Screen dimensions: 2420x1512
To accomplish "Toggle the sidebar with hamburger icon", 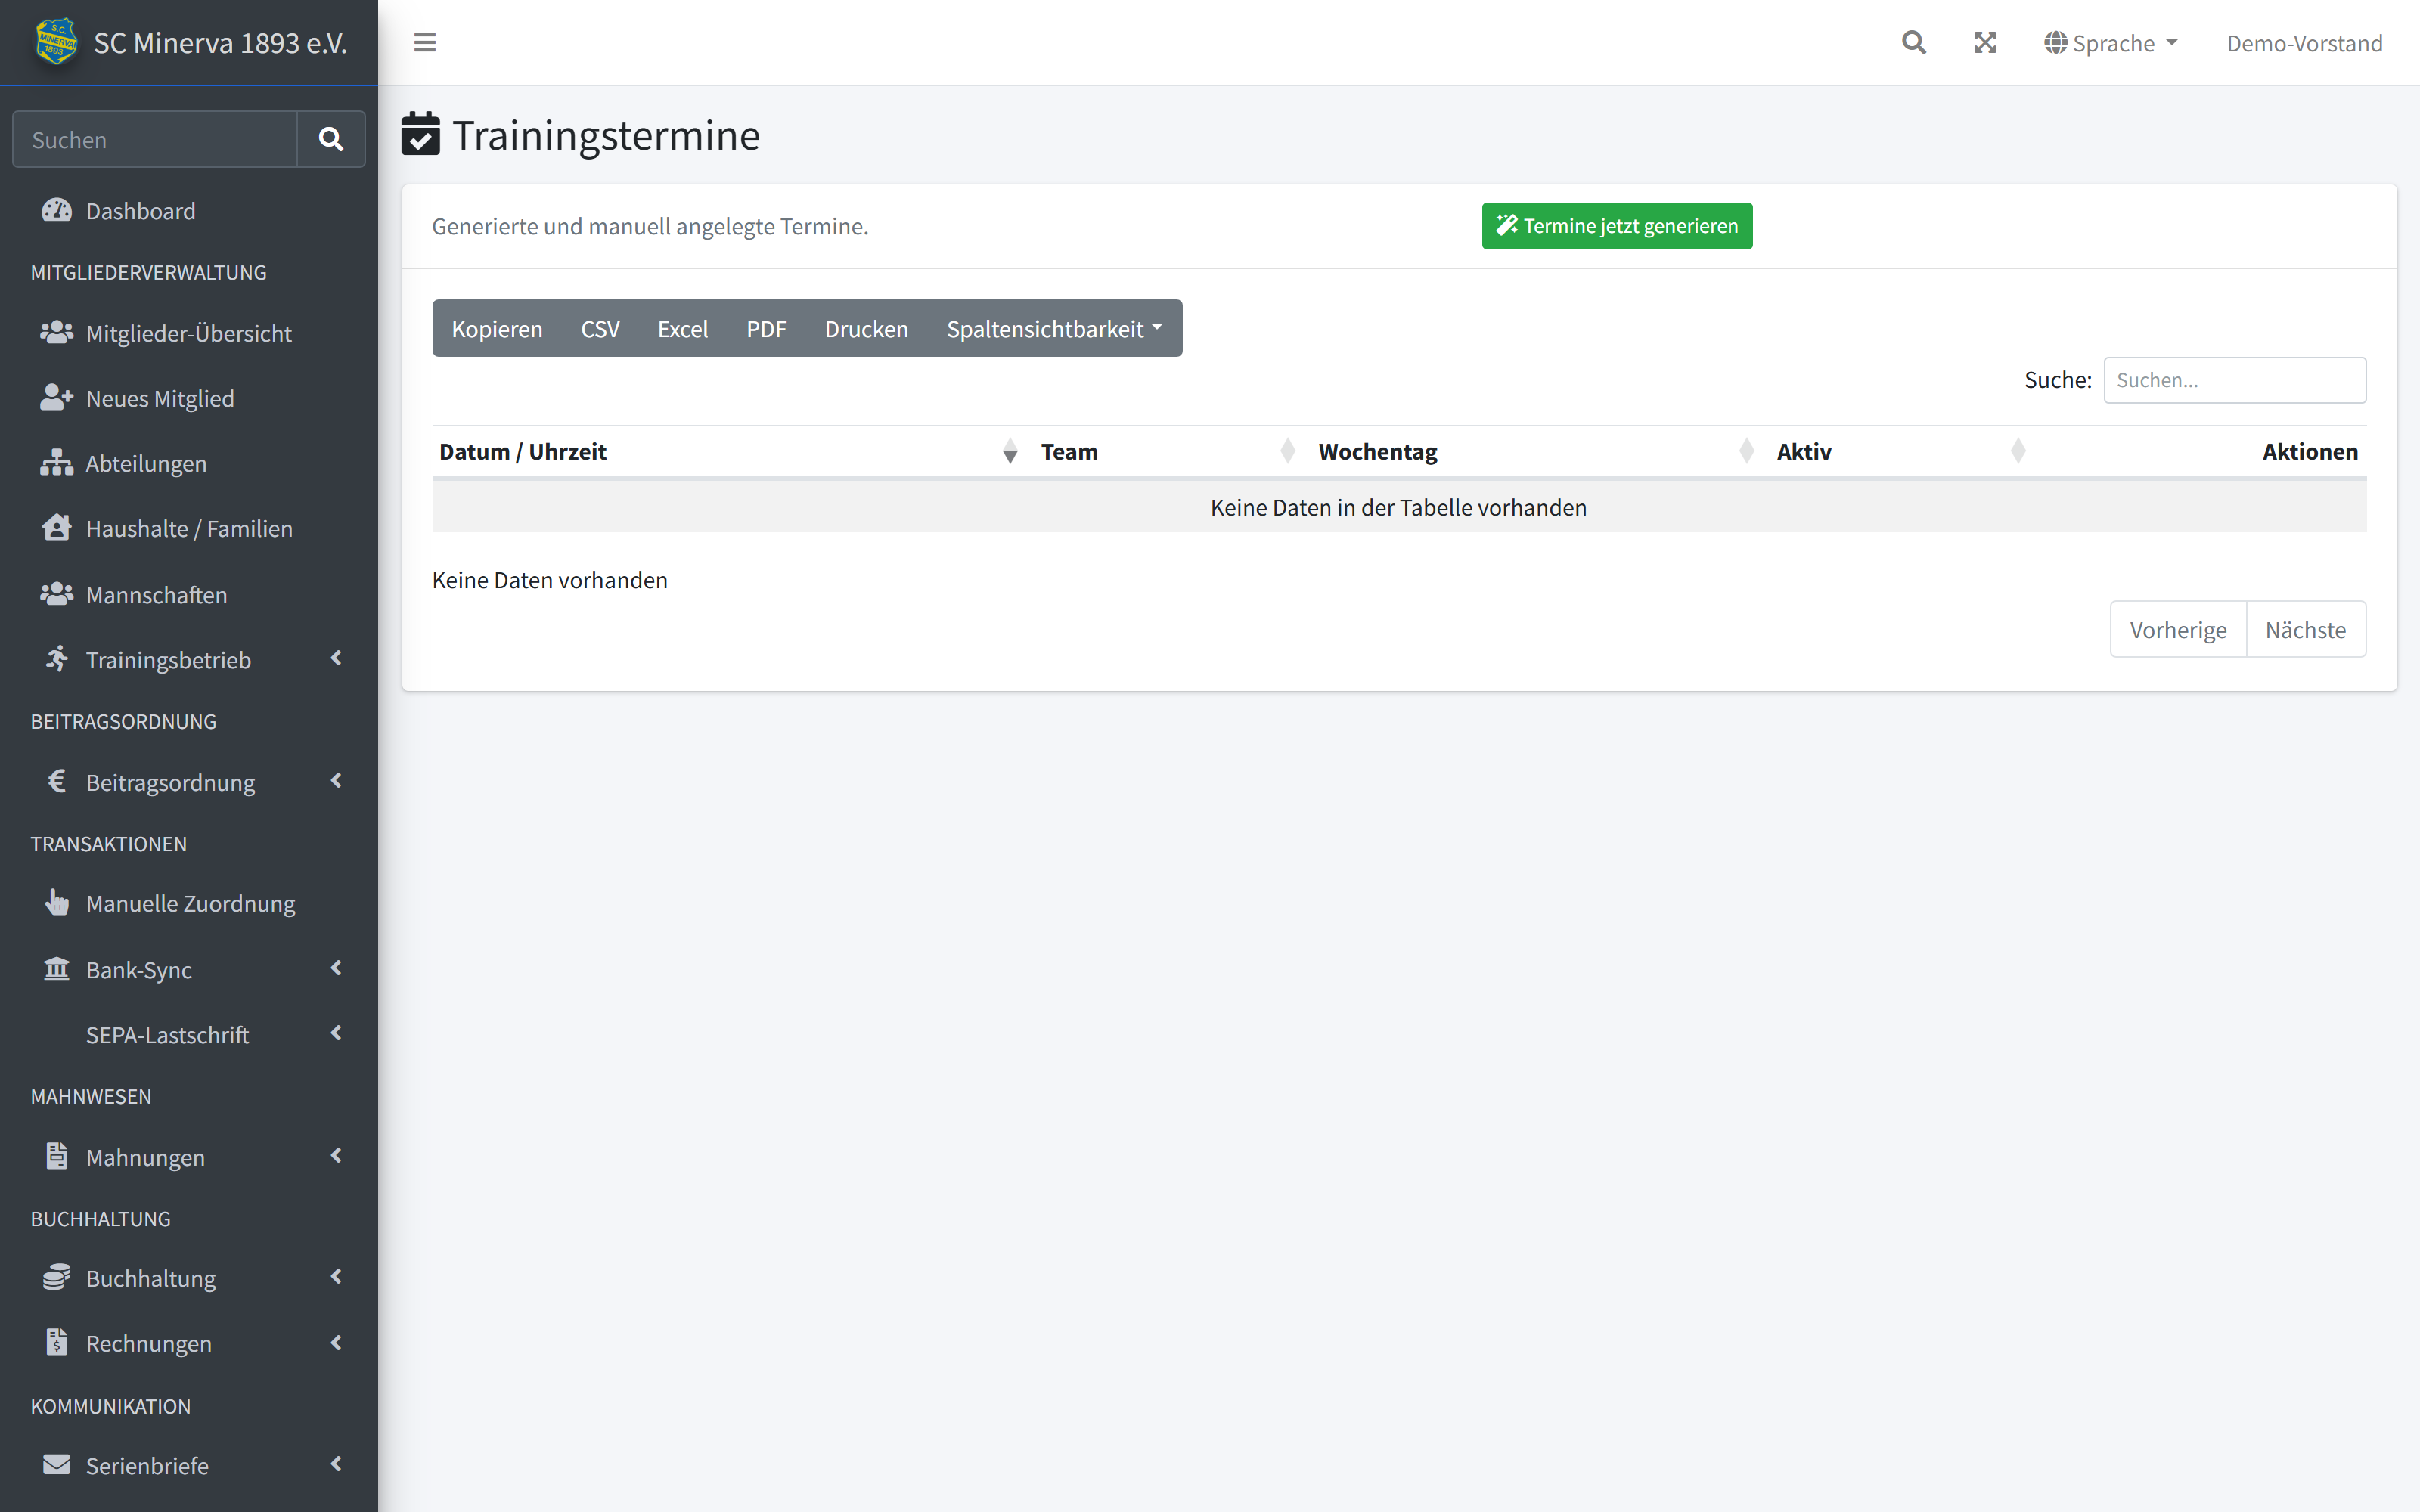I will 425,43.
